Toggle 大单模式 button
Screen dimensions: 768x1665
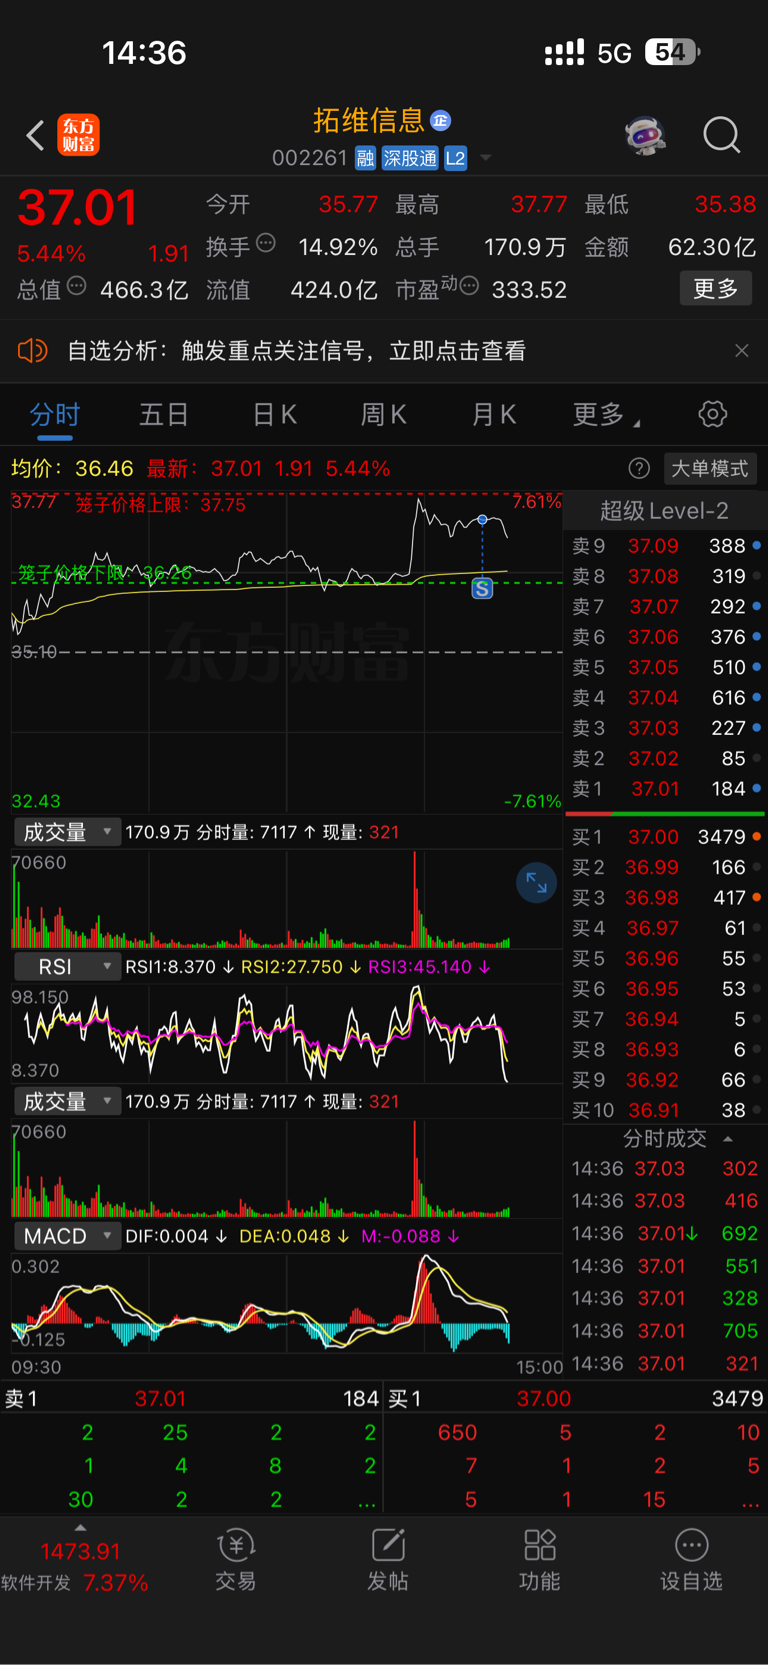[709, 468]
